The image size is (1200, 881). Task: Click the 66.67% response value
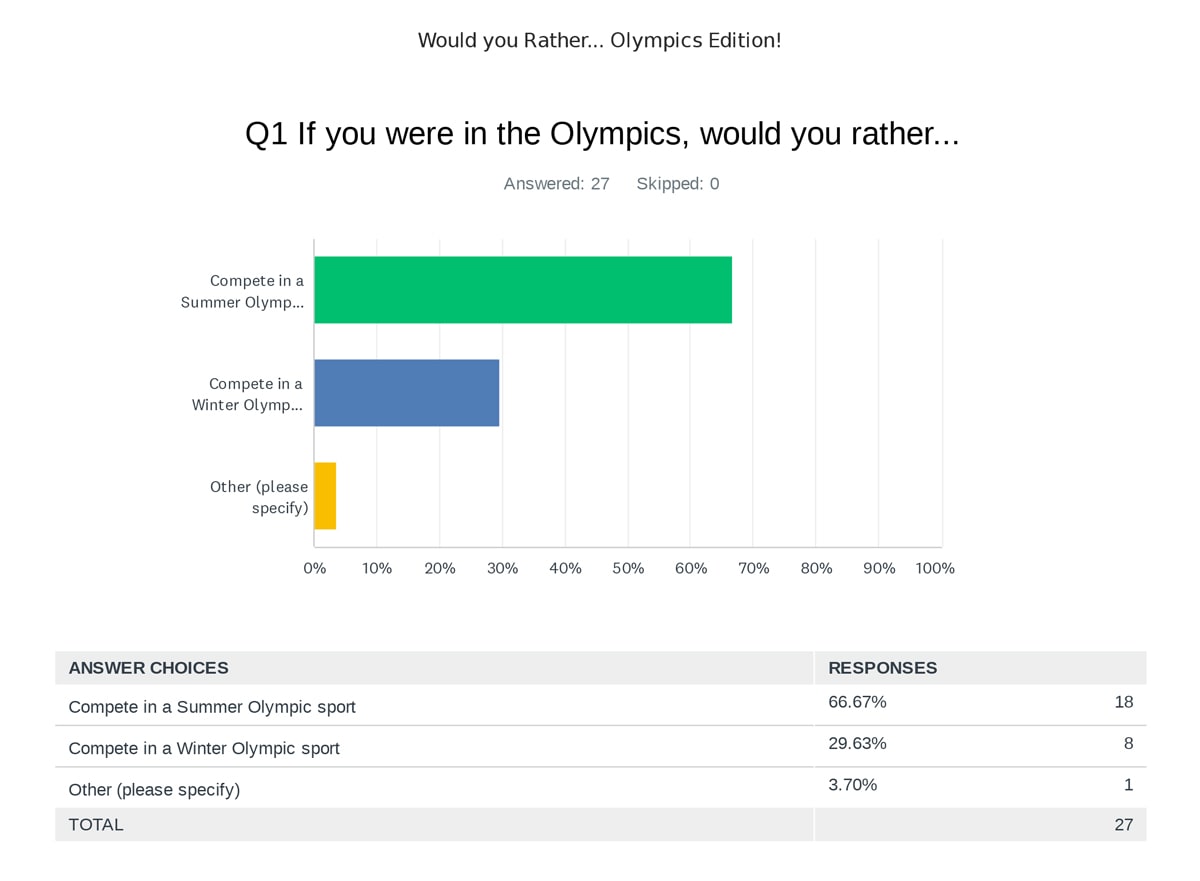[x=858, y=702]
